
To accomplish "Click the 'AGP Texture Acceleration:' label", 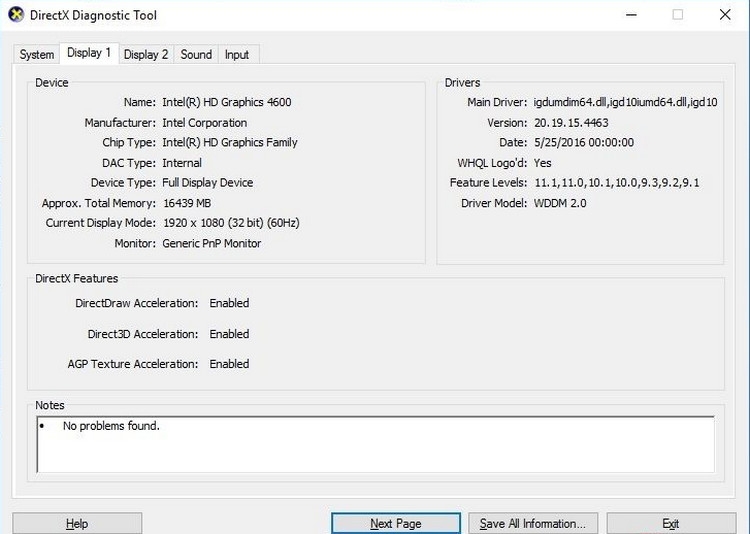I will point(132,364).
